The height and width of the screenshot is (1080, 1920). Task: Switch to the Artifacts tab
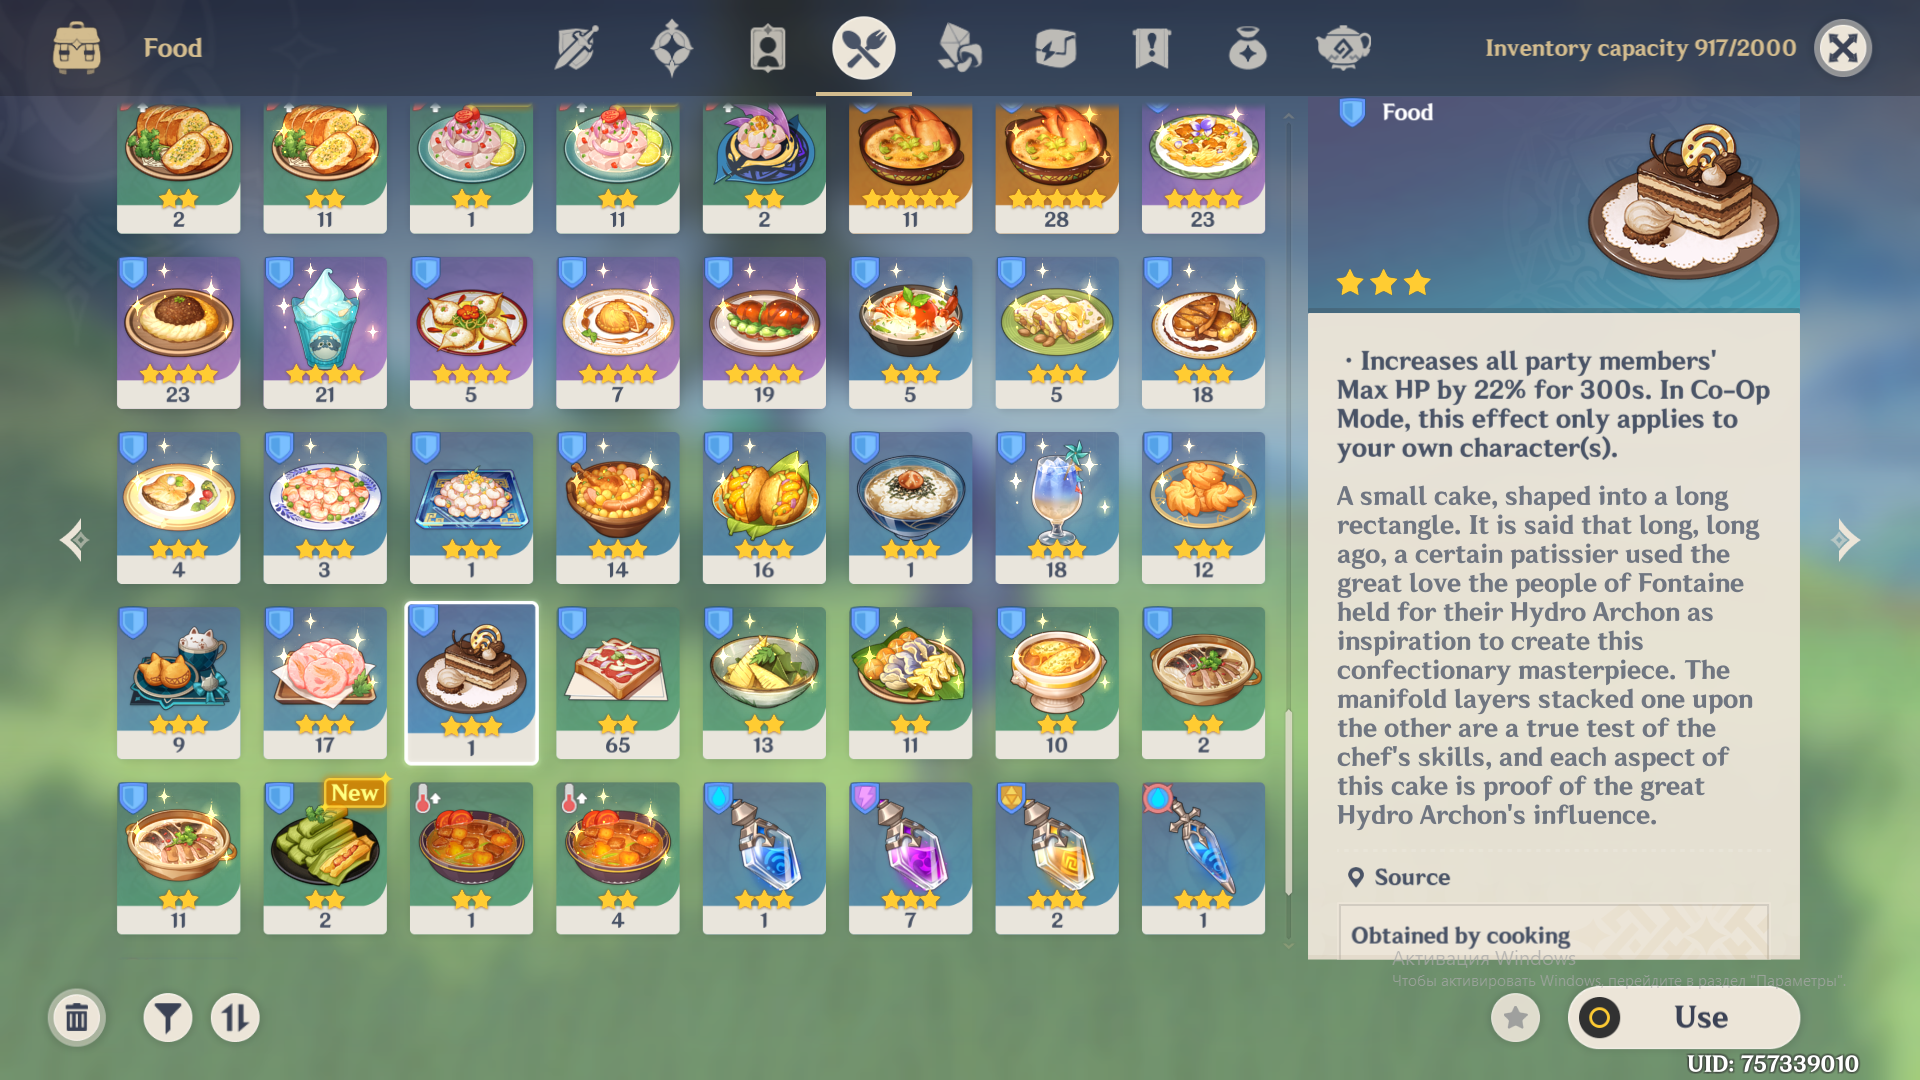click(x=671, y=48)
